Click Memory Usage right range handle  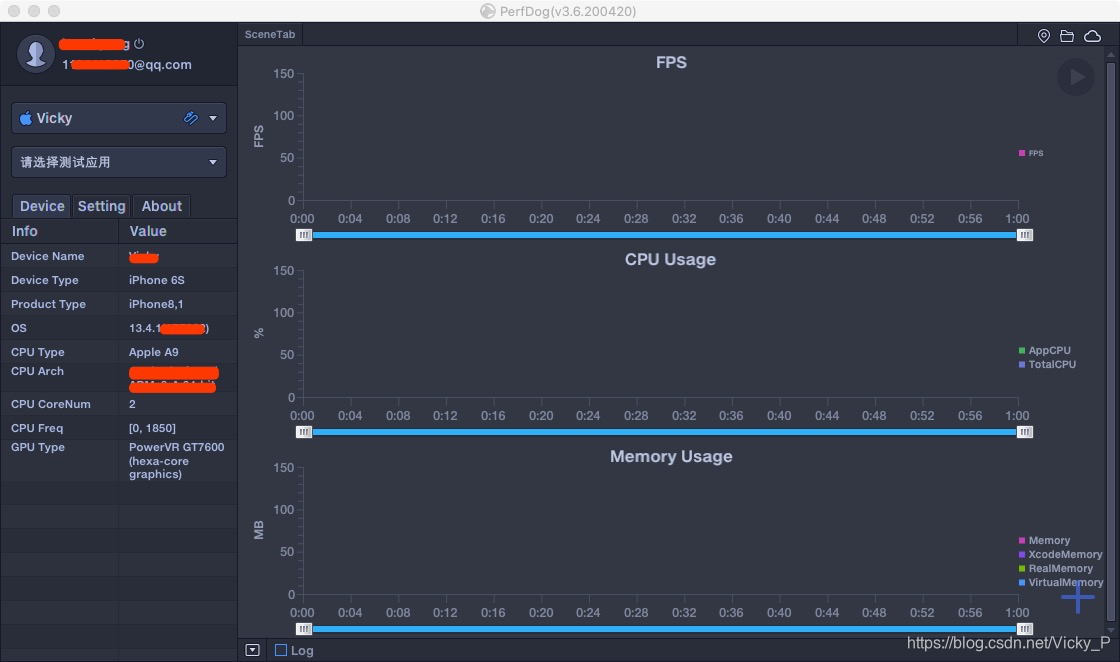1024,629
